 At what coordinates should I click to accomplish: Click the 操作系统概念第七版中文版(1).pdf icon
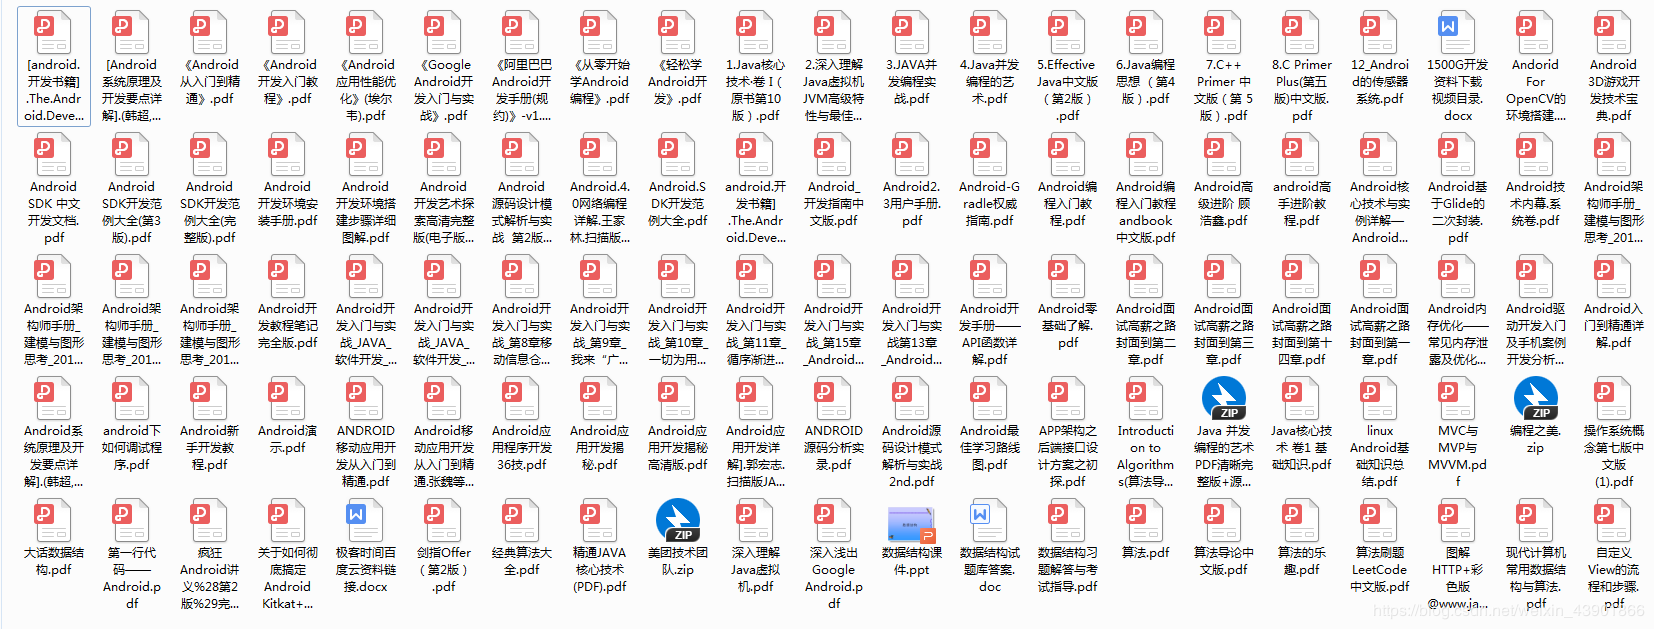click(x=1614, y=398)
